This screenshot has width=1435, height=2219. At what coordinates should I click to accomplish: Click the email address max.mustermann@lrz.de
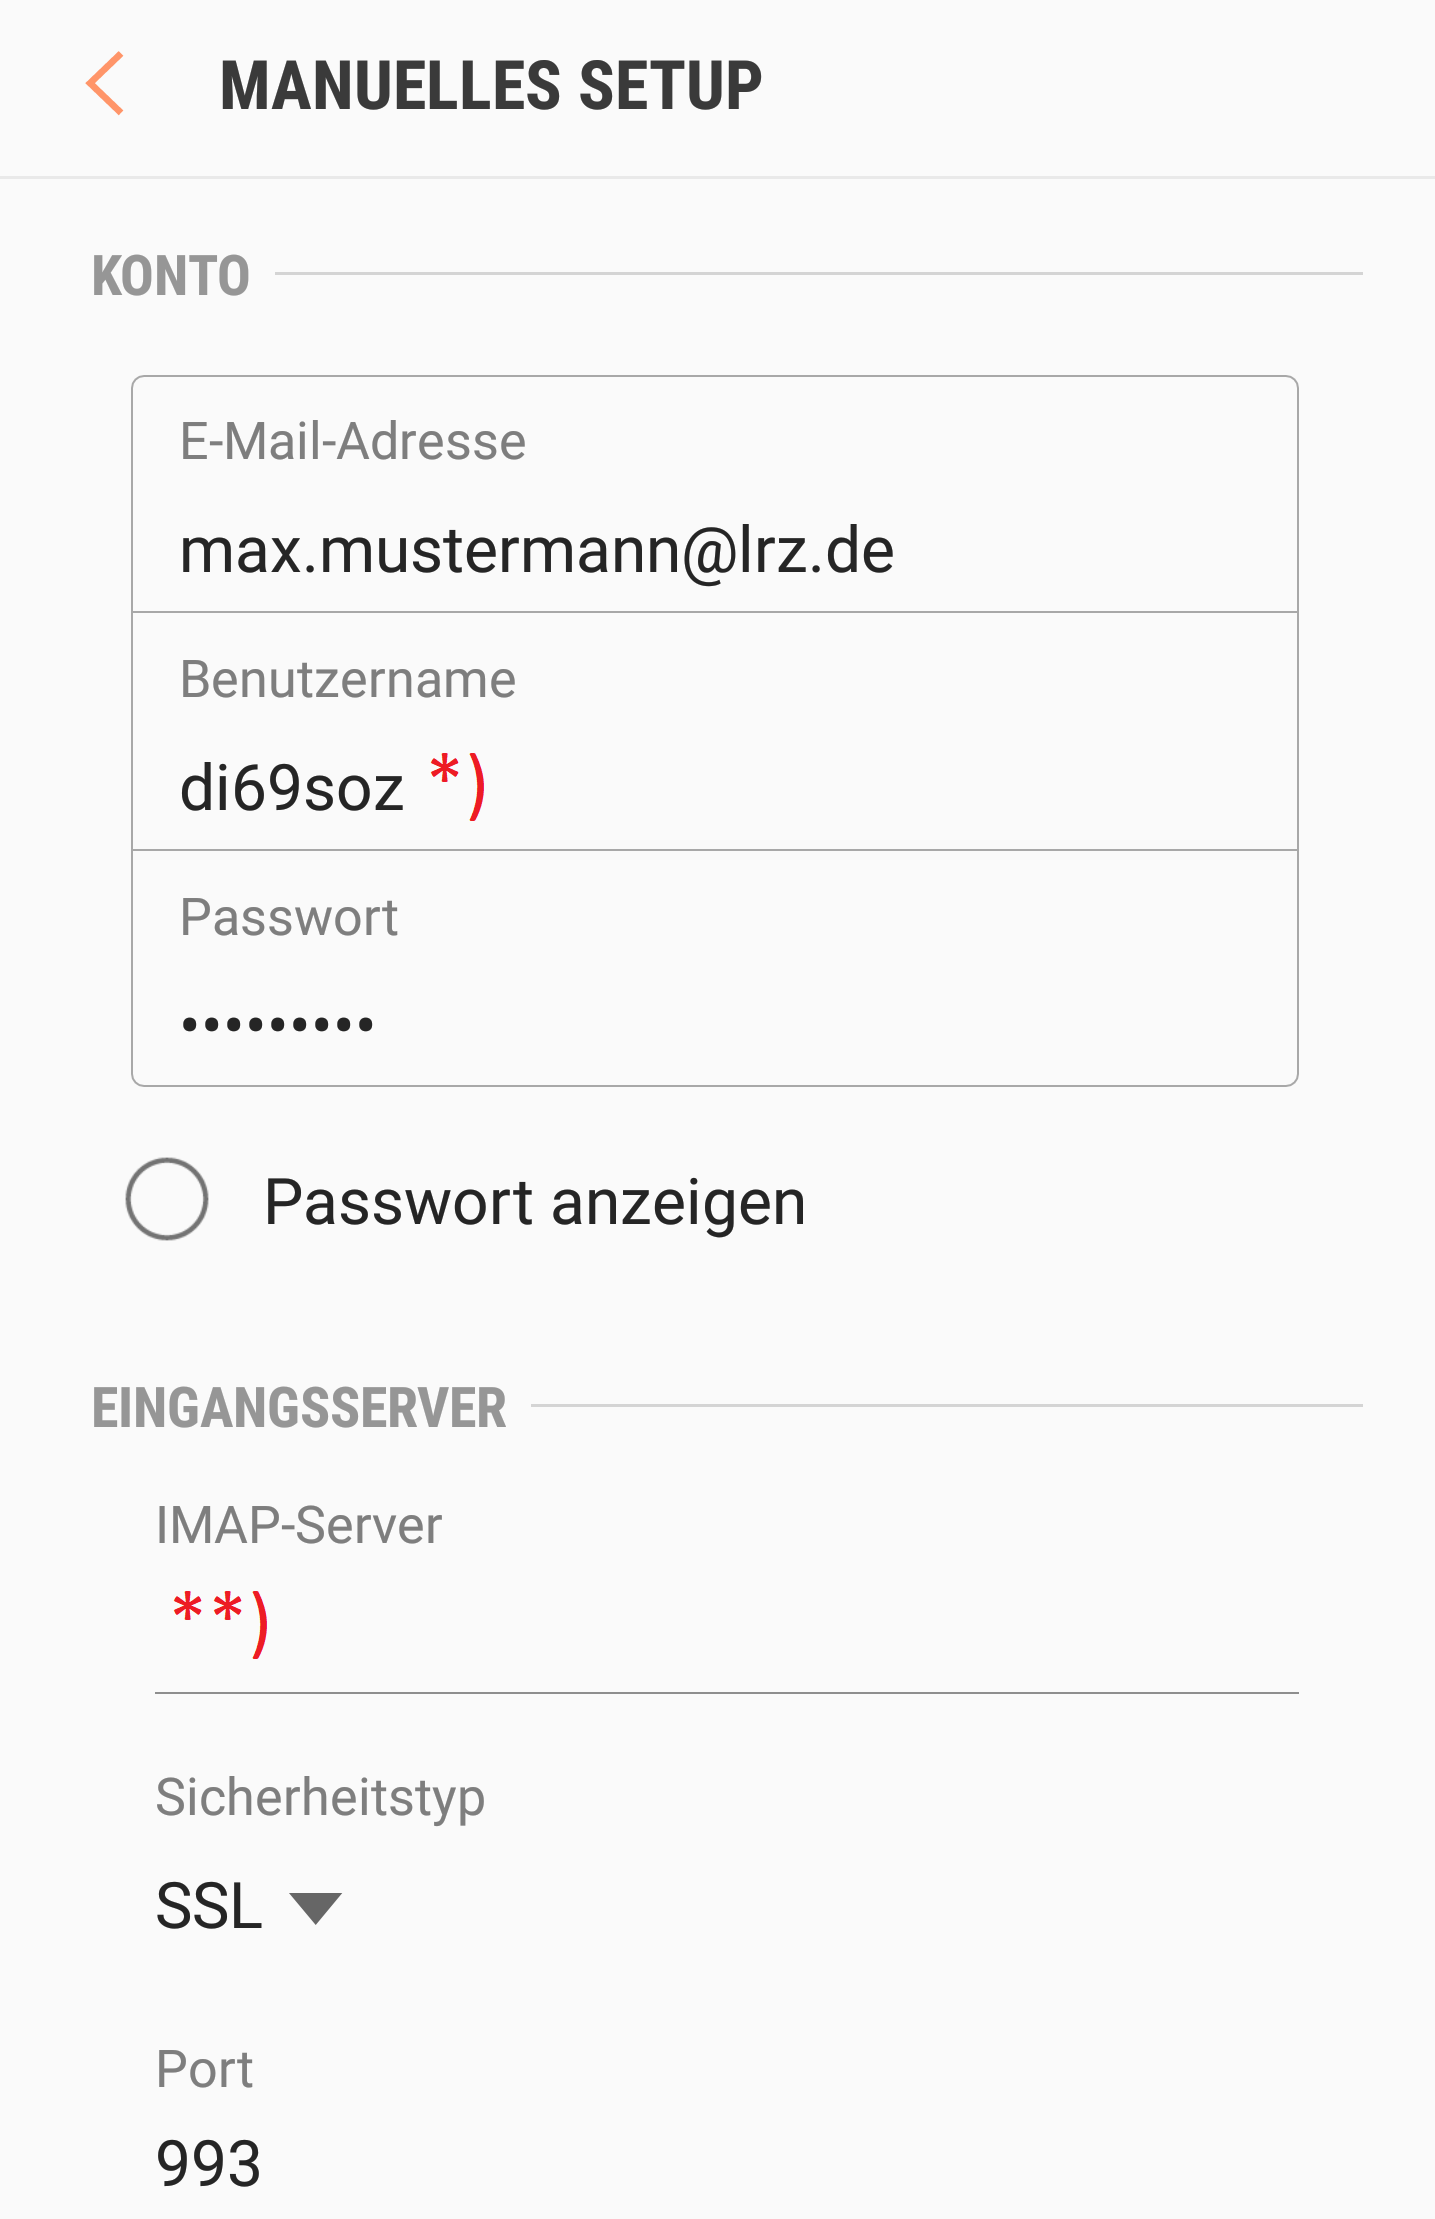(x=536, y=551)
